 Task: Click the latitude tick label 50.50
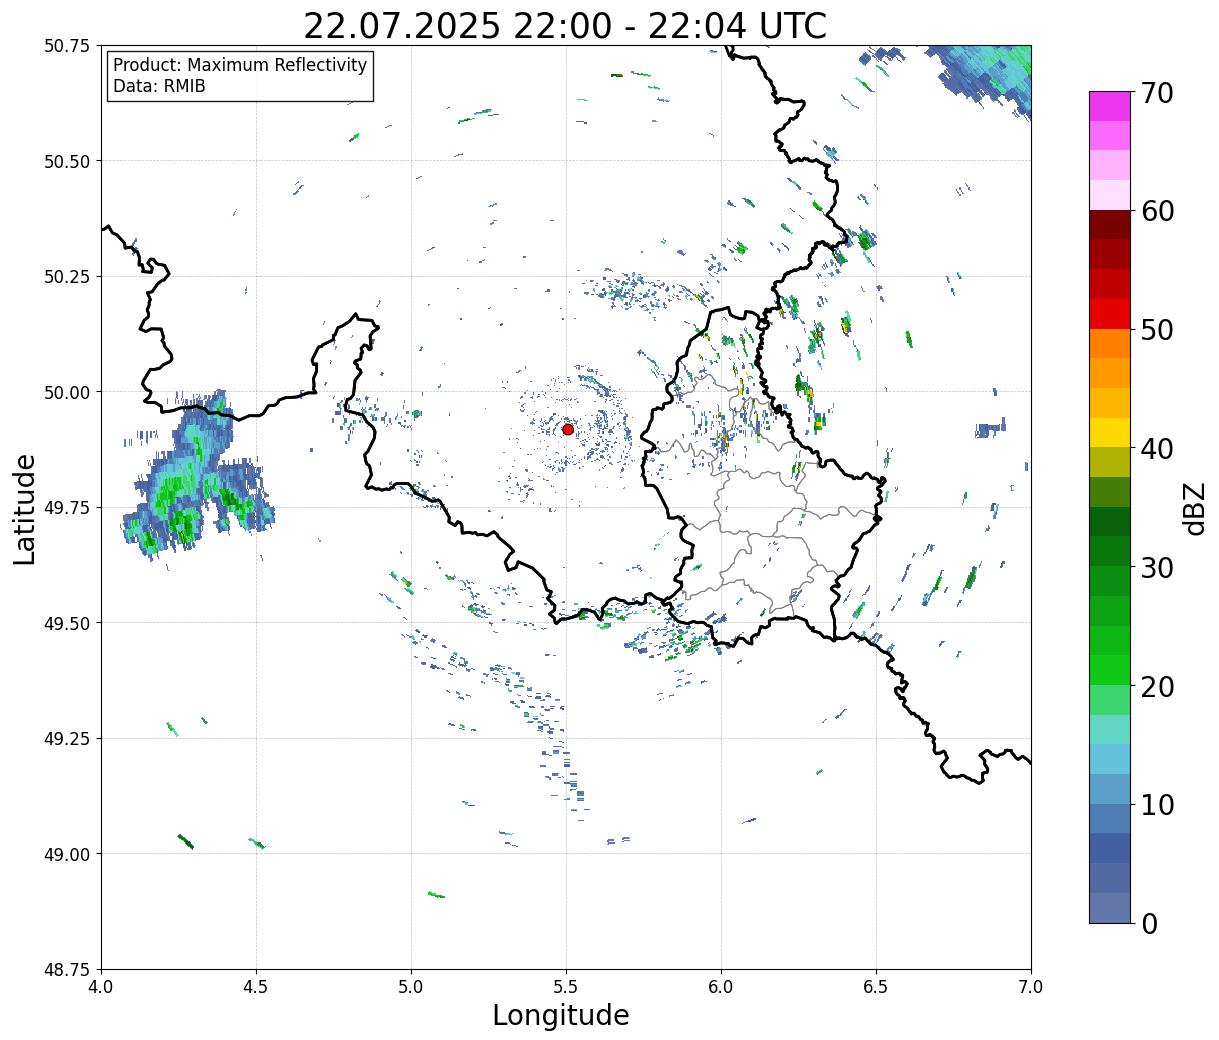tap(66, 161)
